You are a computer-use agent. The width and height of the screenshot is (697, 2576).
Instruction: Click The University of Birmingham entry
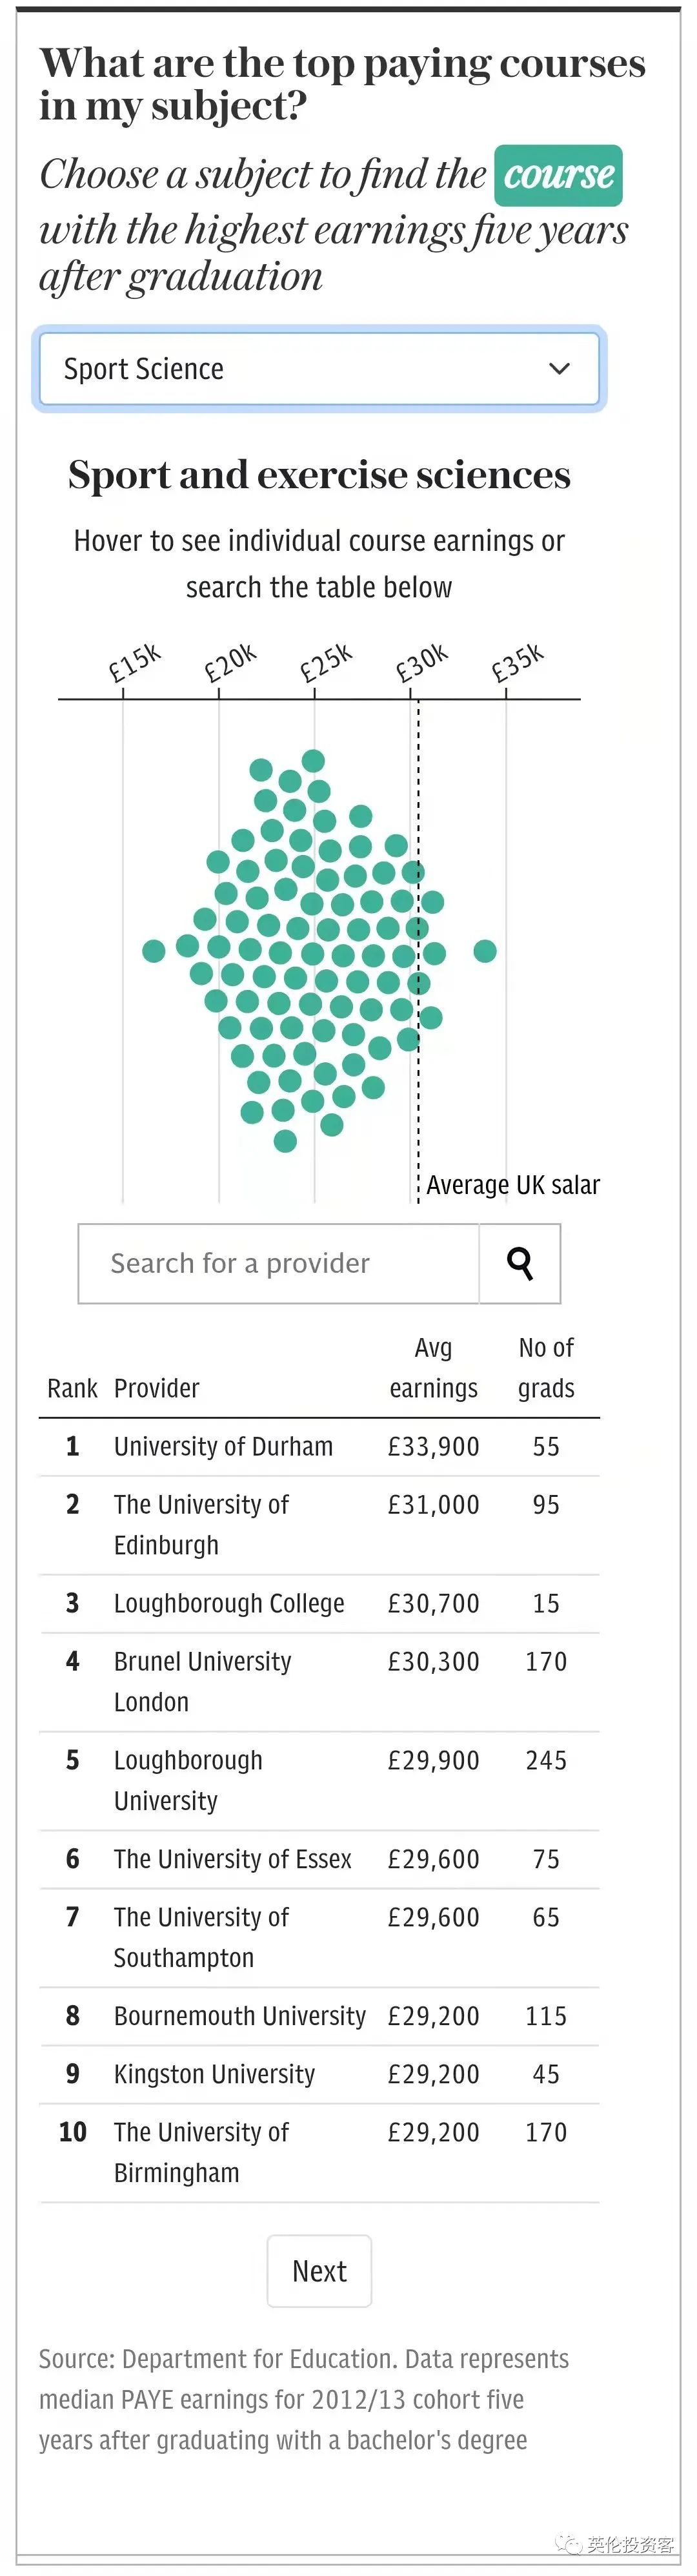click(201, 2153)
